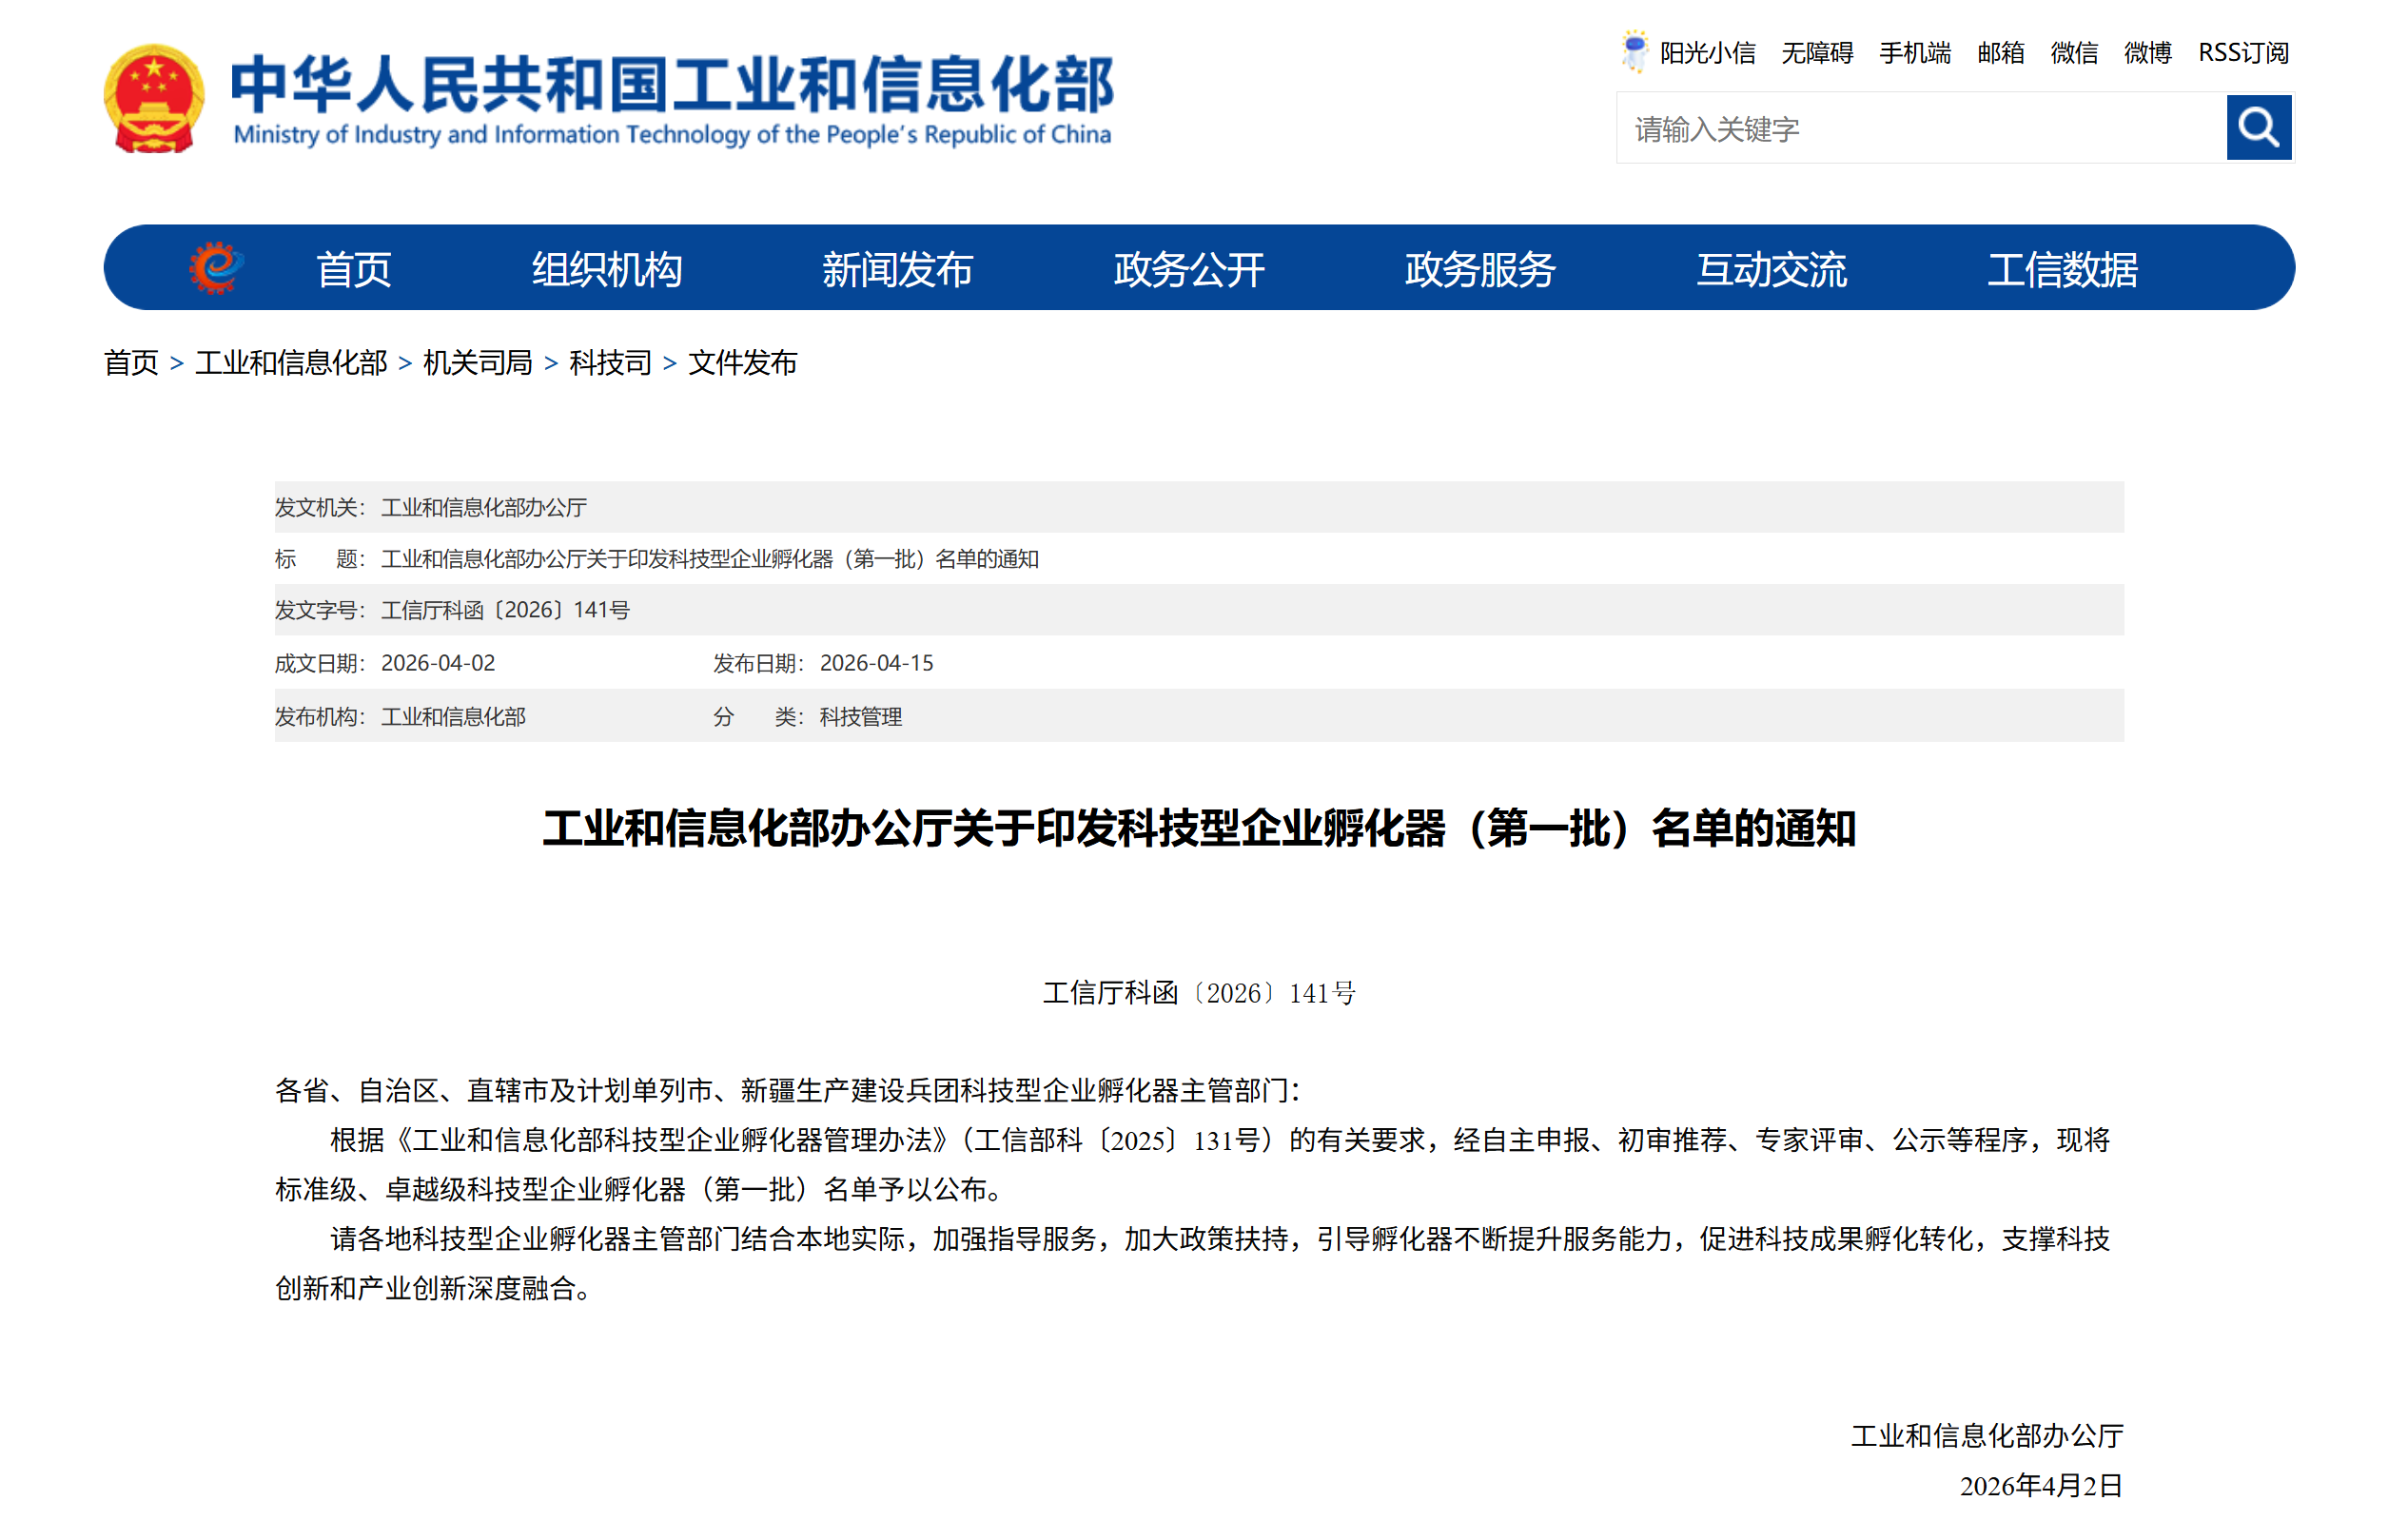
Task: Go to 政务公开 in navigation bar
Action: pyautogui.click(x=1189, y=270)
